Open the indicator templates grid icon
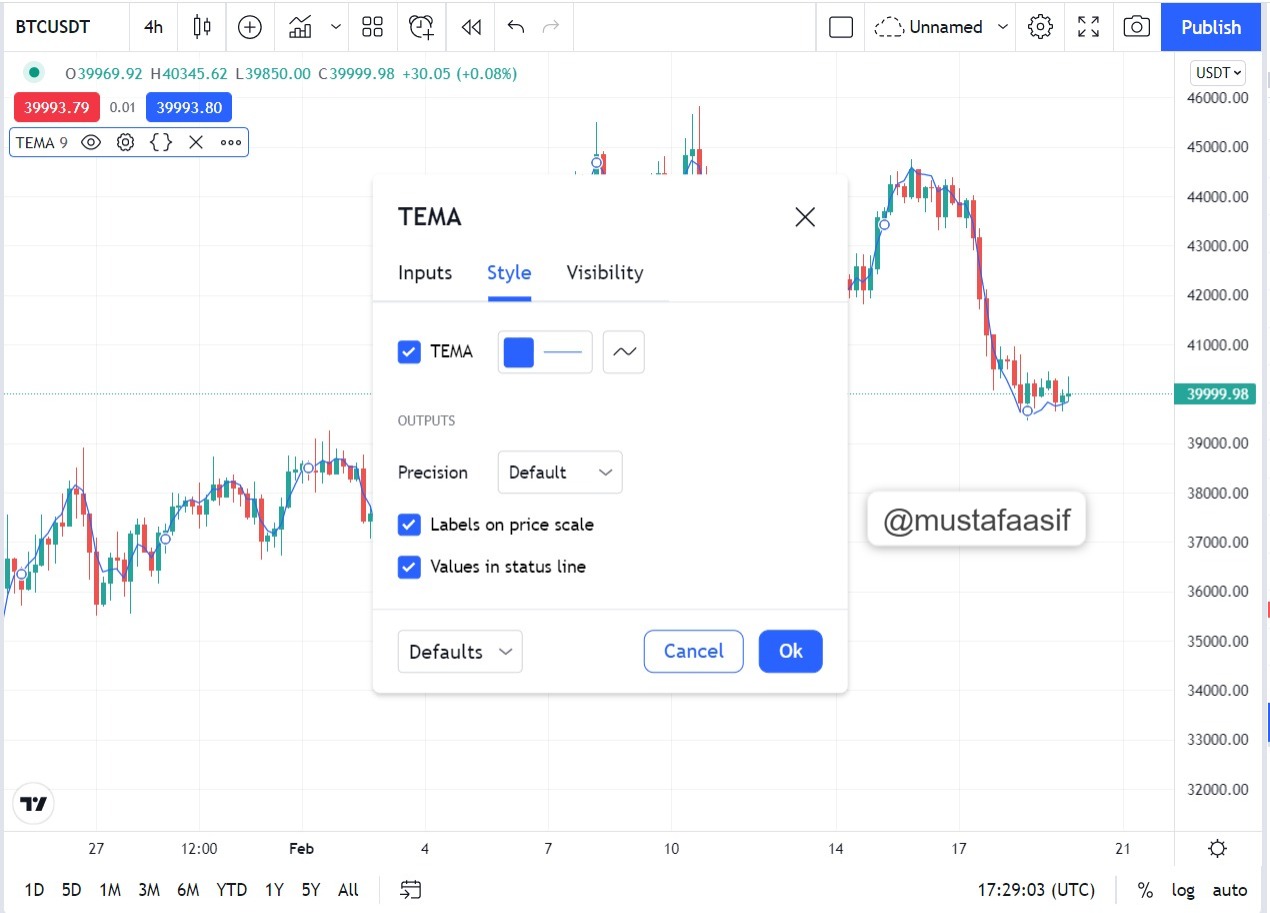Image resolution: width=1270 pixels, height=913 pixels. [373, 27]
